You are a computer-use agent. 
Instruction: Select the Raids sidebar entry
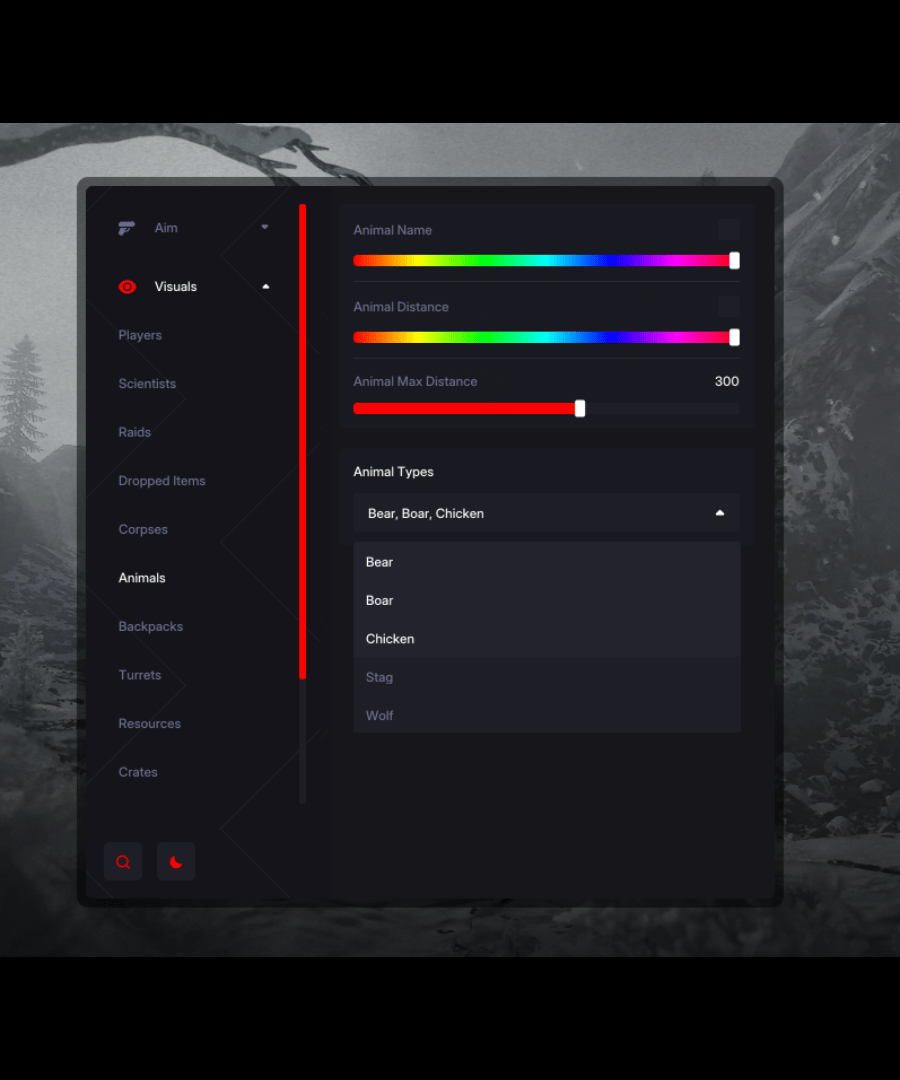point(135,432)
